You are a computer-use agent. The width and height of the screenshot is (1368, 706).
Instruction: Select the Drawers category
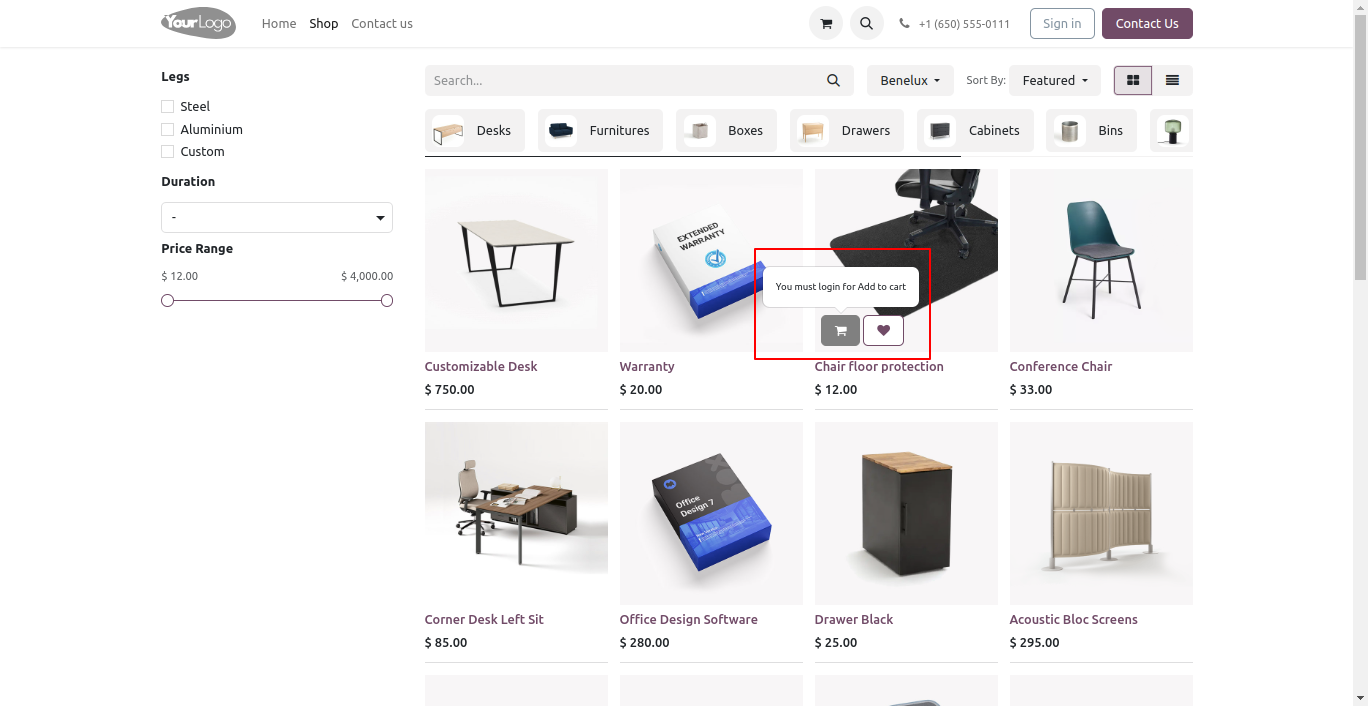(847, 130)
